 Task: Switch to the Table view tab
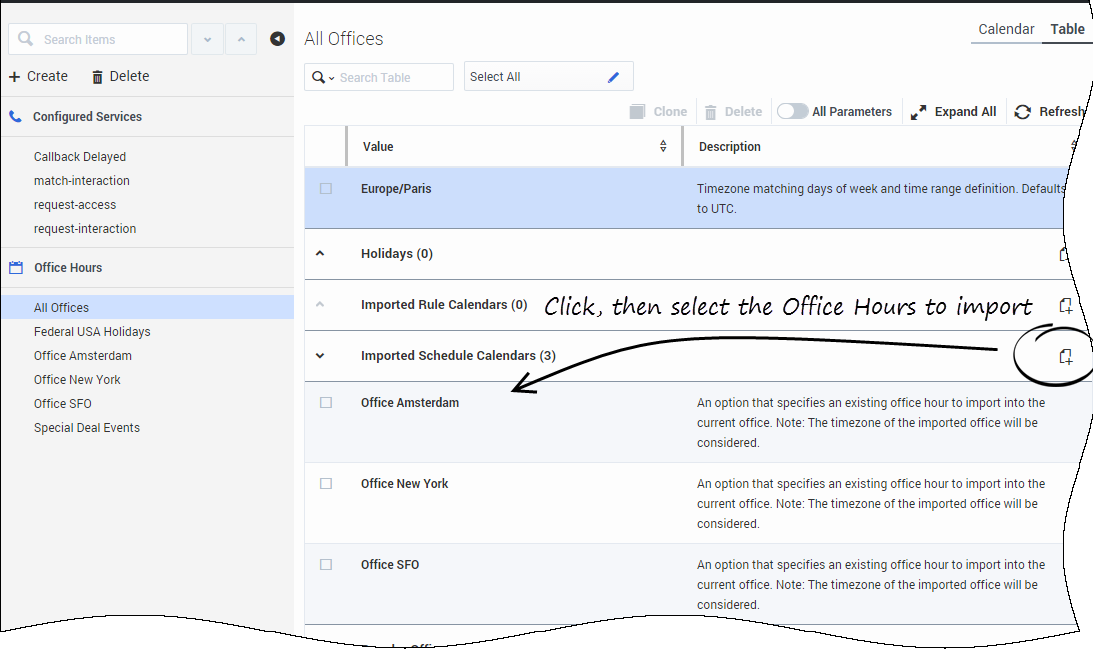click(x=1067, y=29)
